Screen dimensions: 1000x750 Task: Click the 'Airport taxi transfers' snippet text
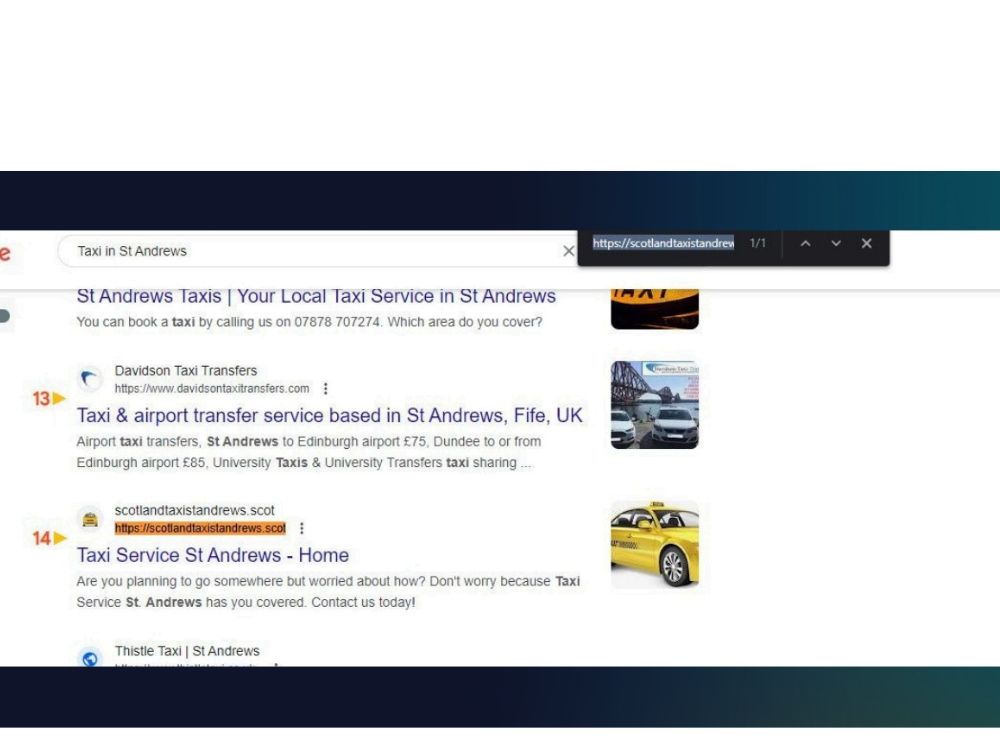click(x=309, y=452)
